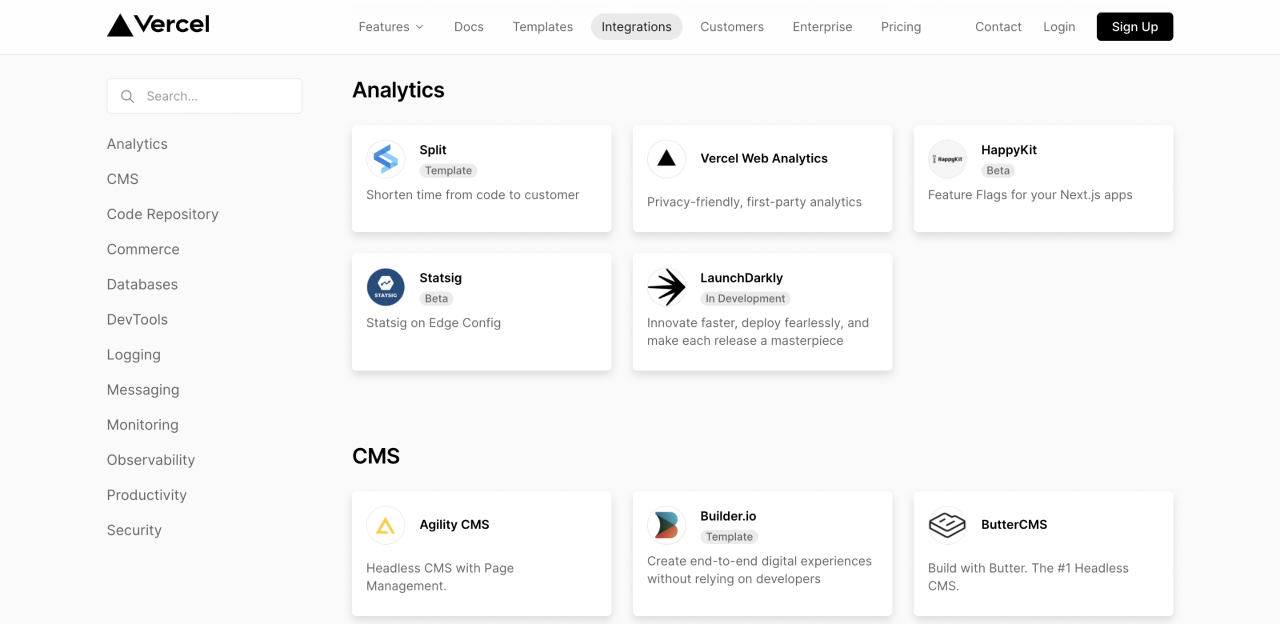Click the Template badge on Builder.io
This screenshot has width=1280, height=624.
pyautogui.click(x=729, y=537)
